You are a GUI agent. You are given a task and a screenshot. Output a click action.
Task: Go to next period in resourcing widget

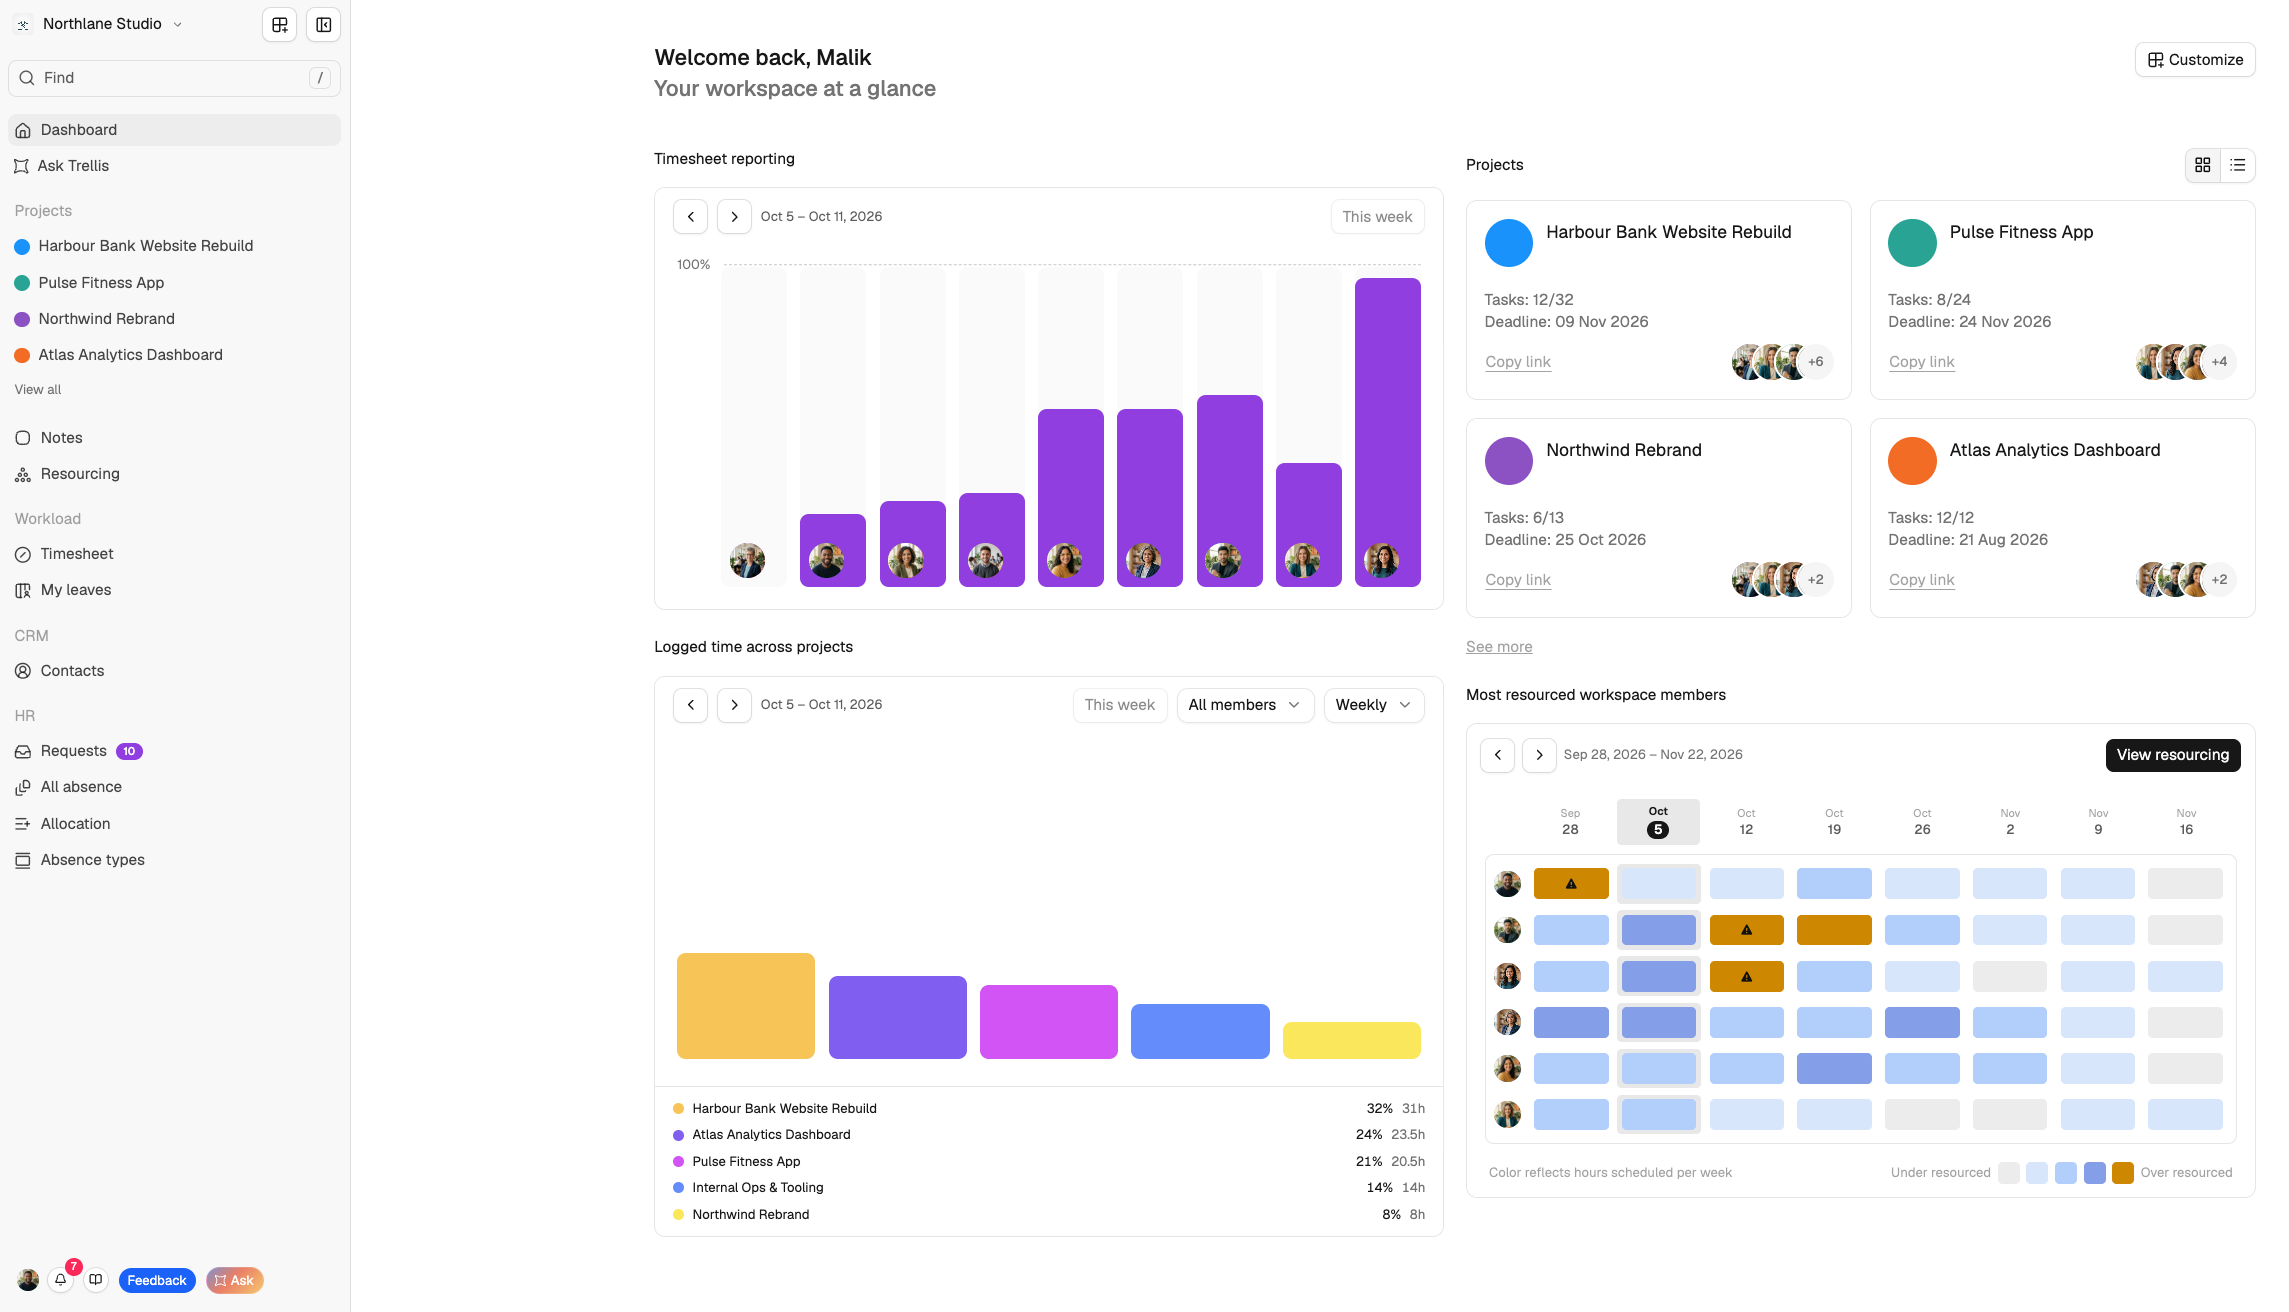coord(1540,755)
